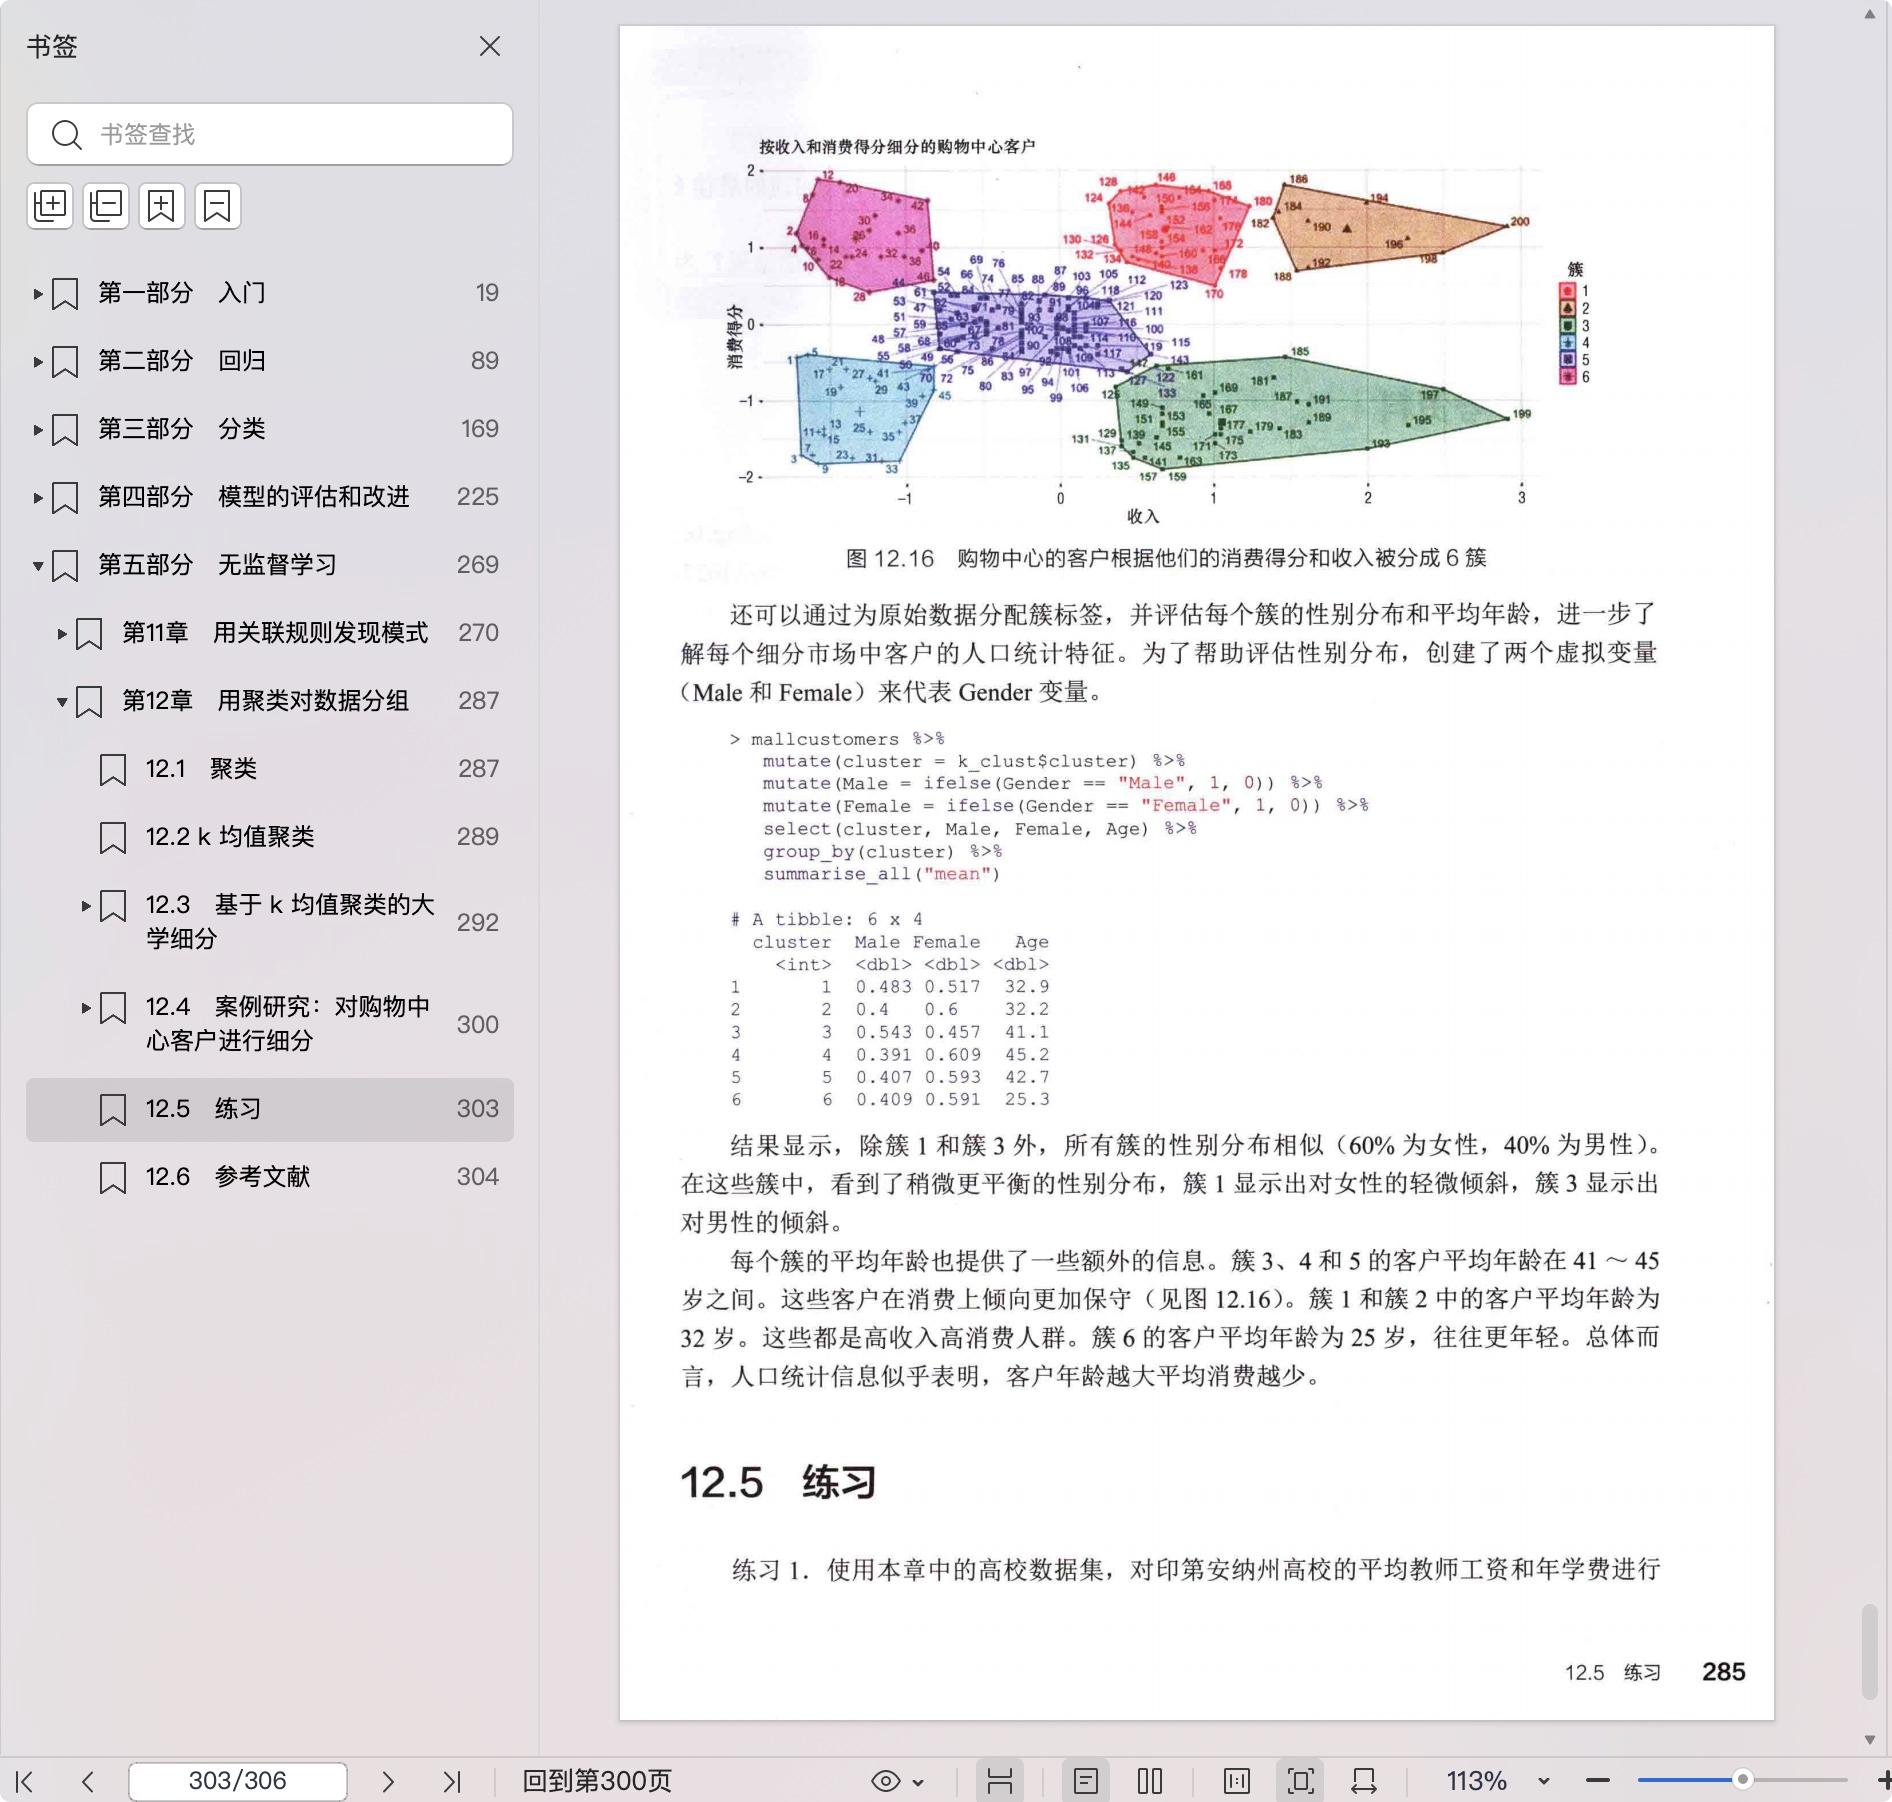Image resolution: width=1892 pixels, height=1802 pixels.
Task: Expand the 第一部分 入门 bookmark
Action: 38,294
